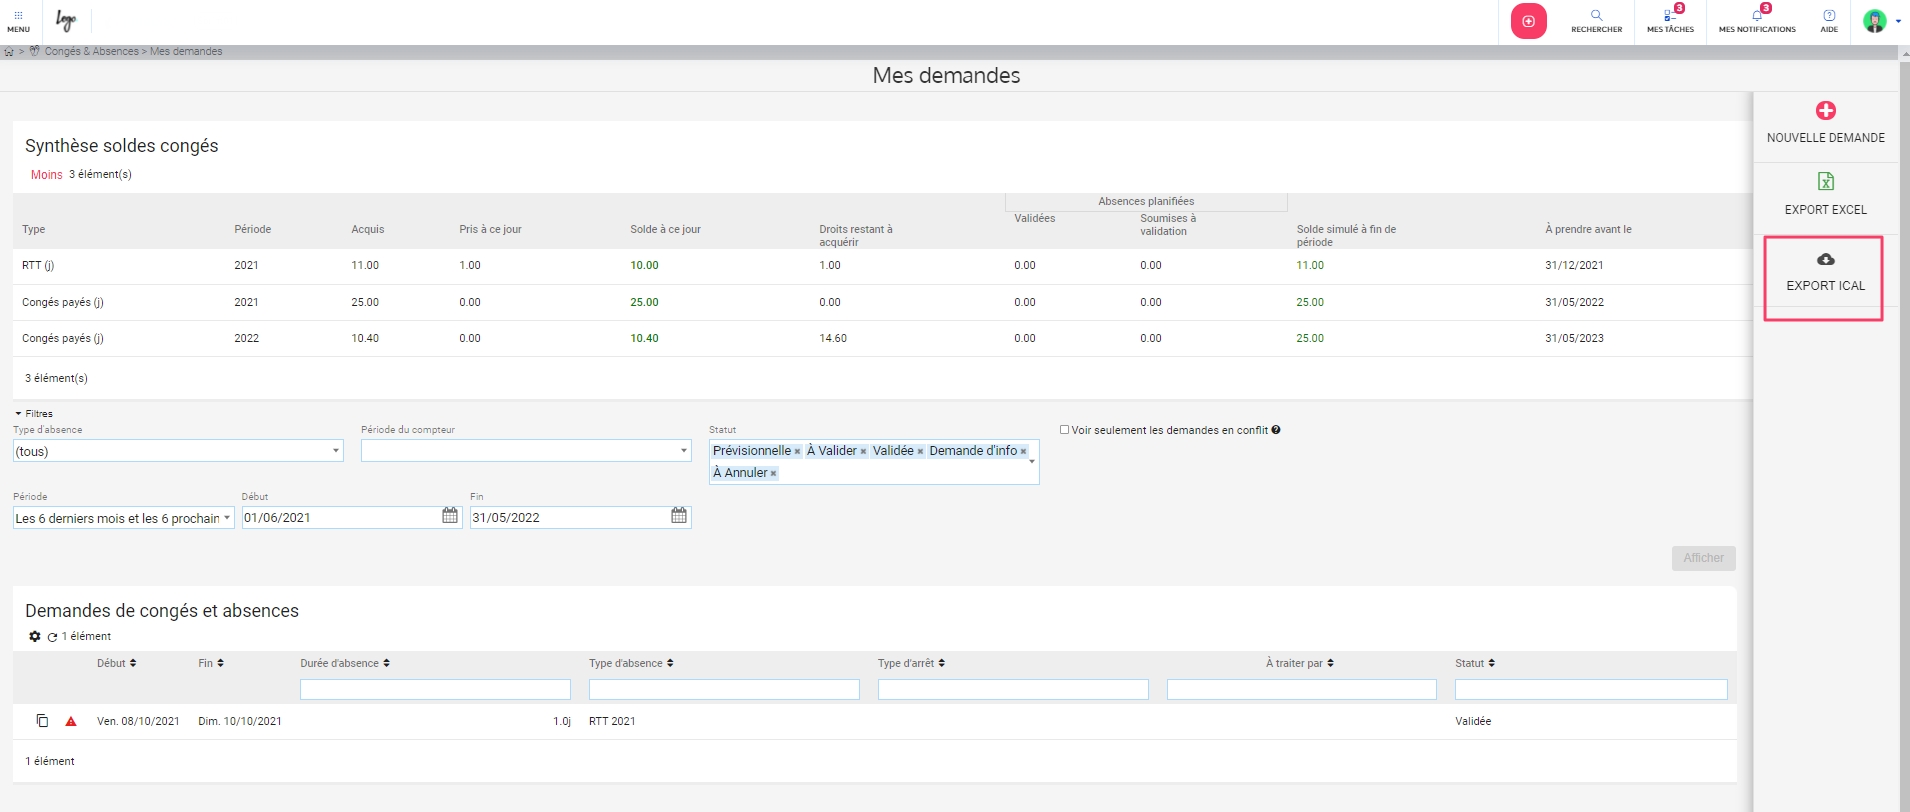
Task: Click Durée d'absence filter input
Action: pyautogui.click(x=435, y=689)
